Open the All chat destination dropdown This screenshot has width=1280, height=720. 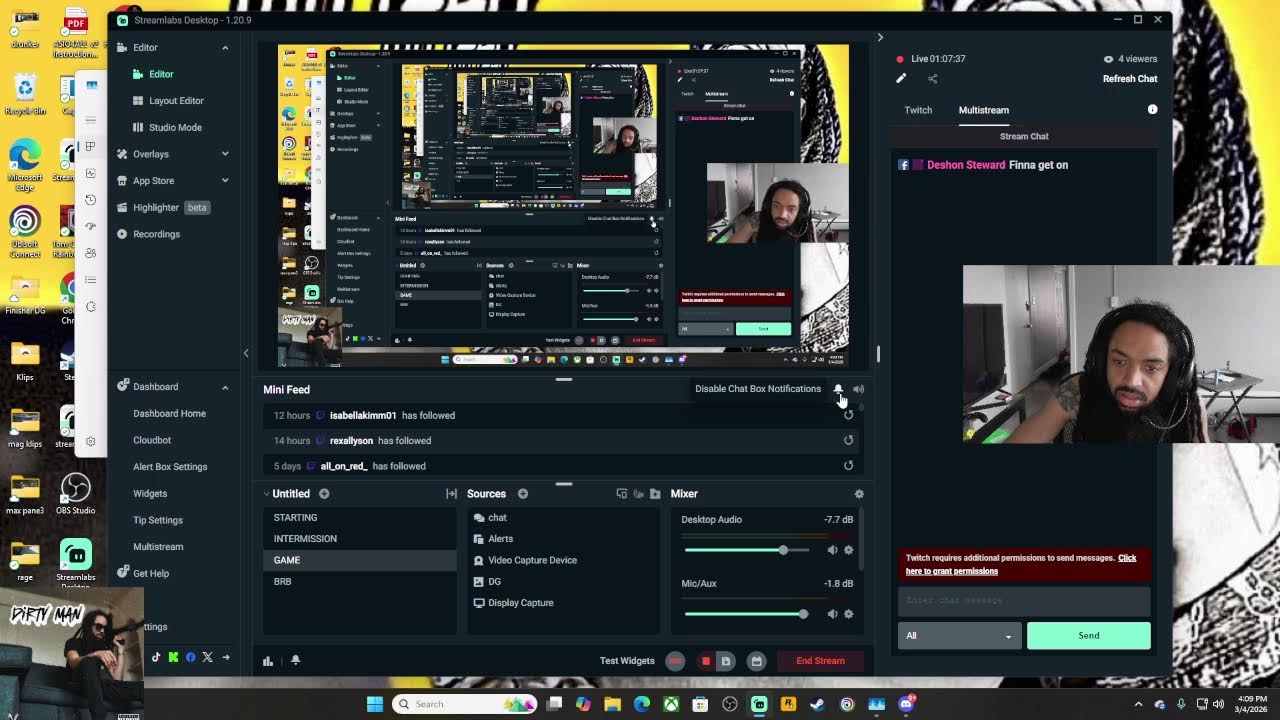958,636
